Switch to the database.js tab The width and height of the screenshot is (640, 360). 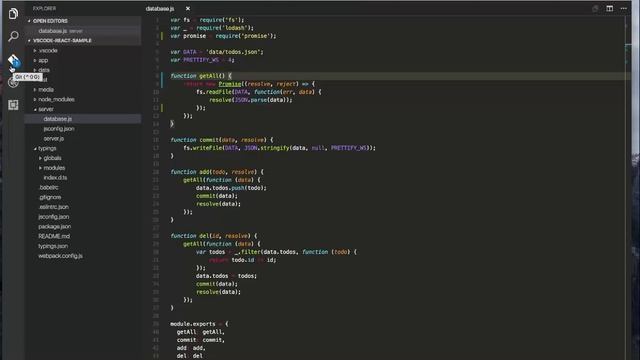[160, 9]
